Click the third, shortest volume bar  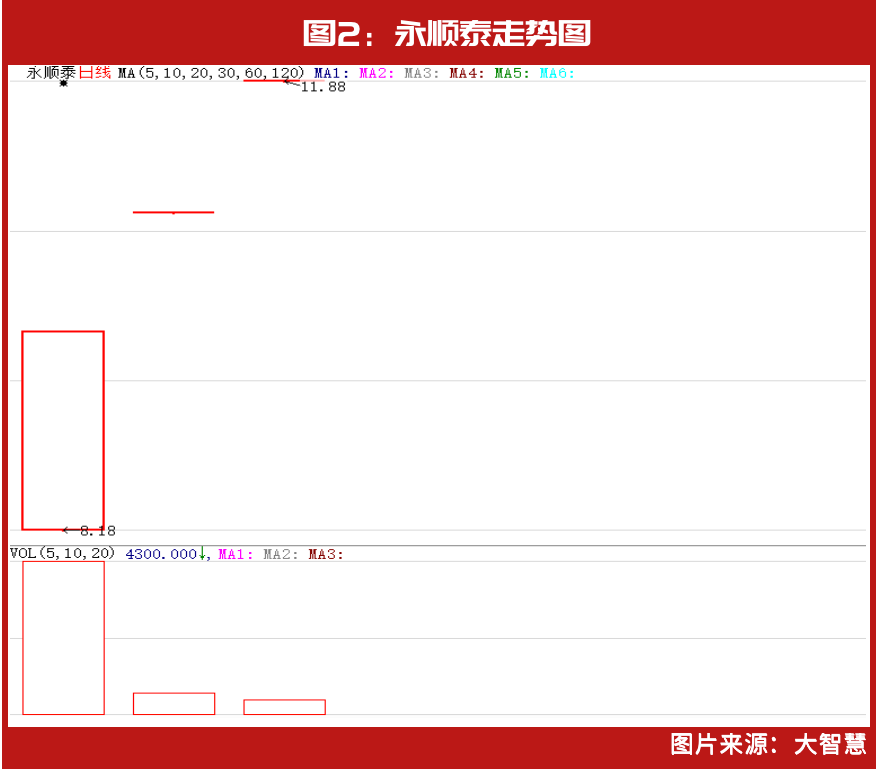284,707
